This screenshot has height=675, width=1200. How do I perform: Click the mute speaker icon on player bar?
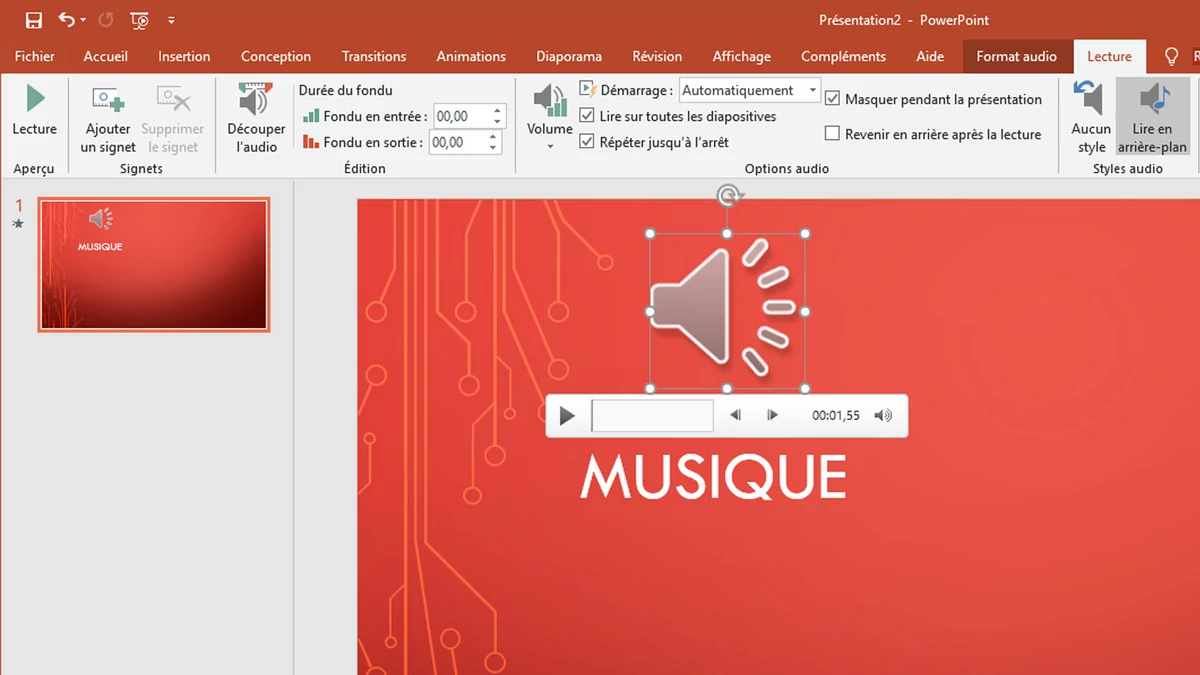883,416
